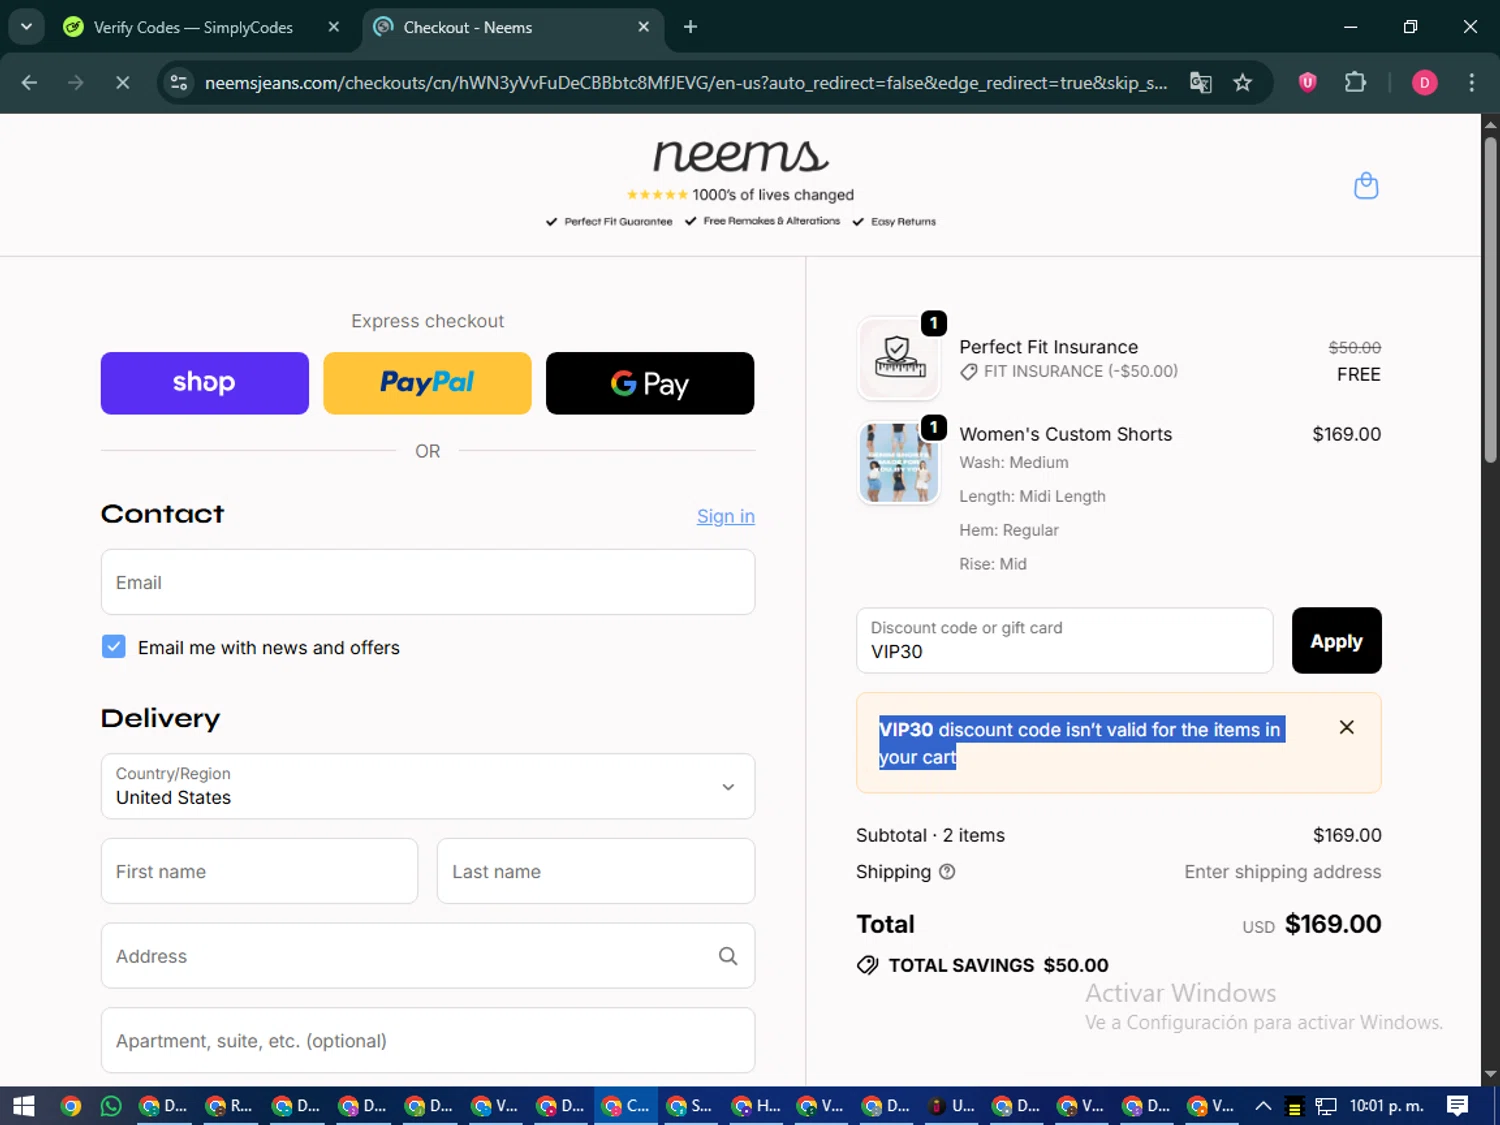Open the Chrome profile D avatar
Image resolution: width=1500 pixels, height=1125 pixels.
1424,83
